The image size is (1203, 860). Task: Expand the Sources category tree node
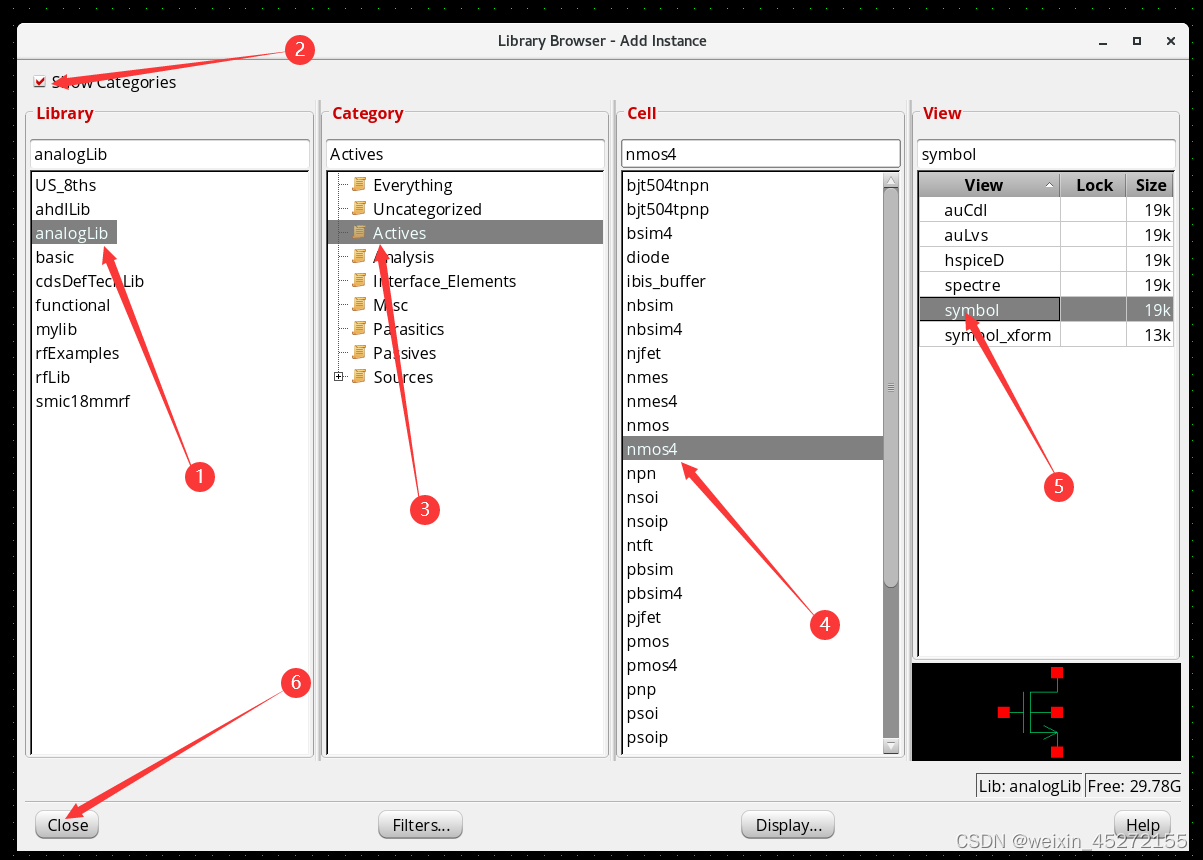pyautogui.click(x=339, y=377)
